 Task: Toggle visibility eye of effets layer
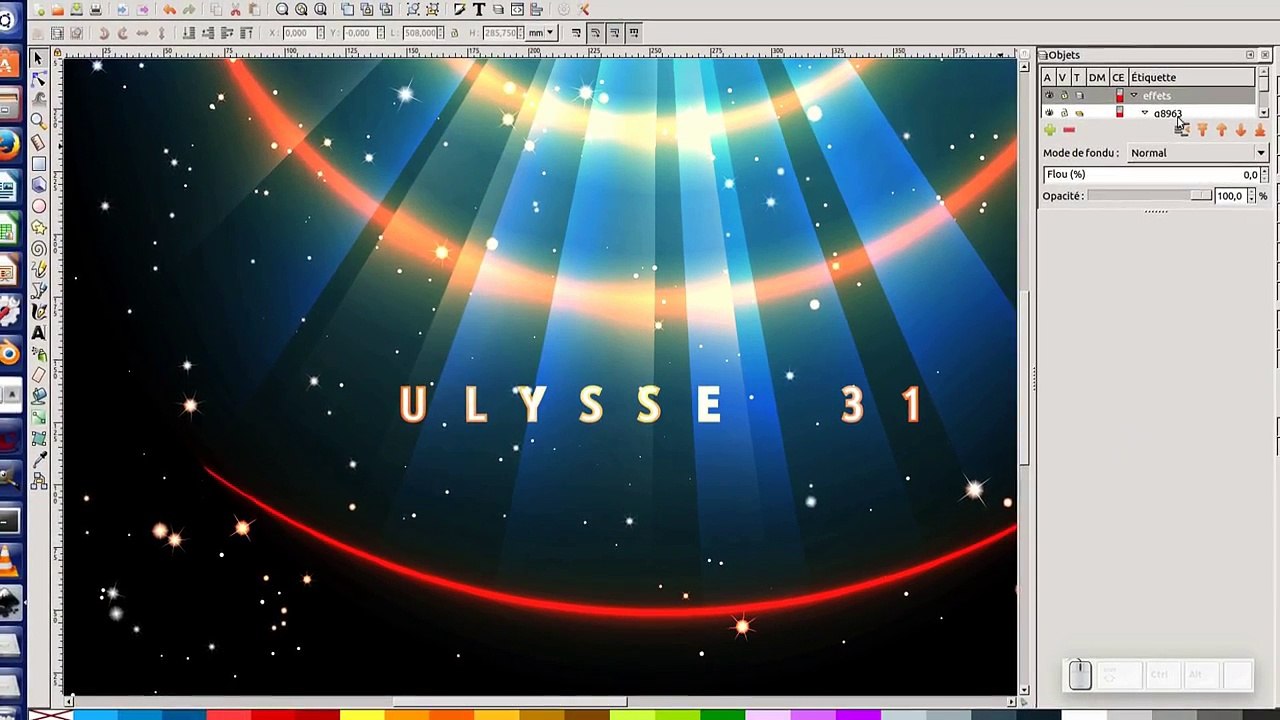(1049, 95)
